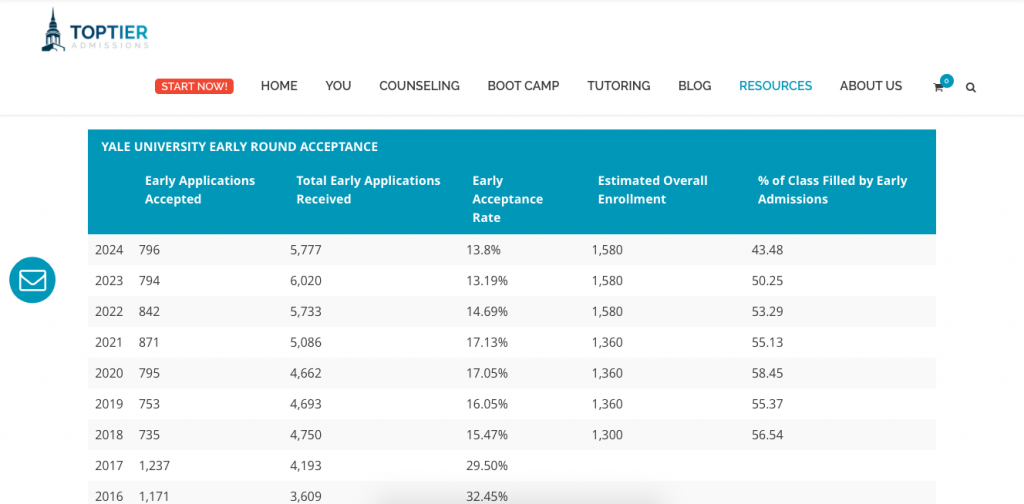1024x504 pixels.
Task: Click the 4,750 applications value
Action: point(306,435)
